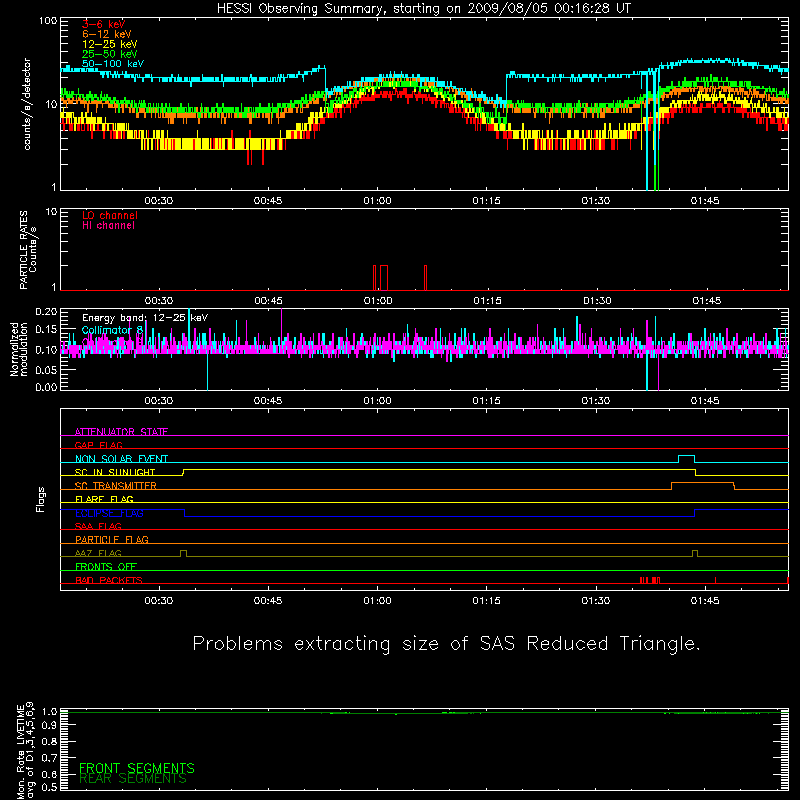Viewport: 800px width, 800px height.
Task: Click the 'Problems extracting size of SAS' message
Action: point(446,644)
